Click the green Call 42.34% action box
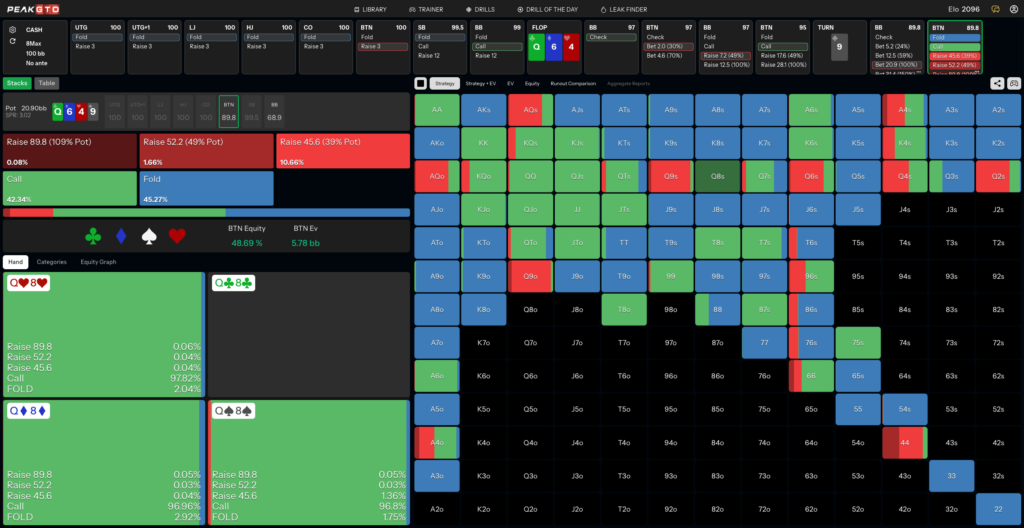Viewport: 1024px width, 528px height. pyautogui.click(x=70, y=188)
